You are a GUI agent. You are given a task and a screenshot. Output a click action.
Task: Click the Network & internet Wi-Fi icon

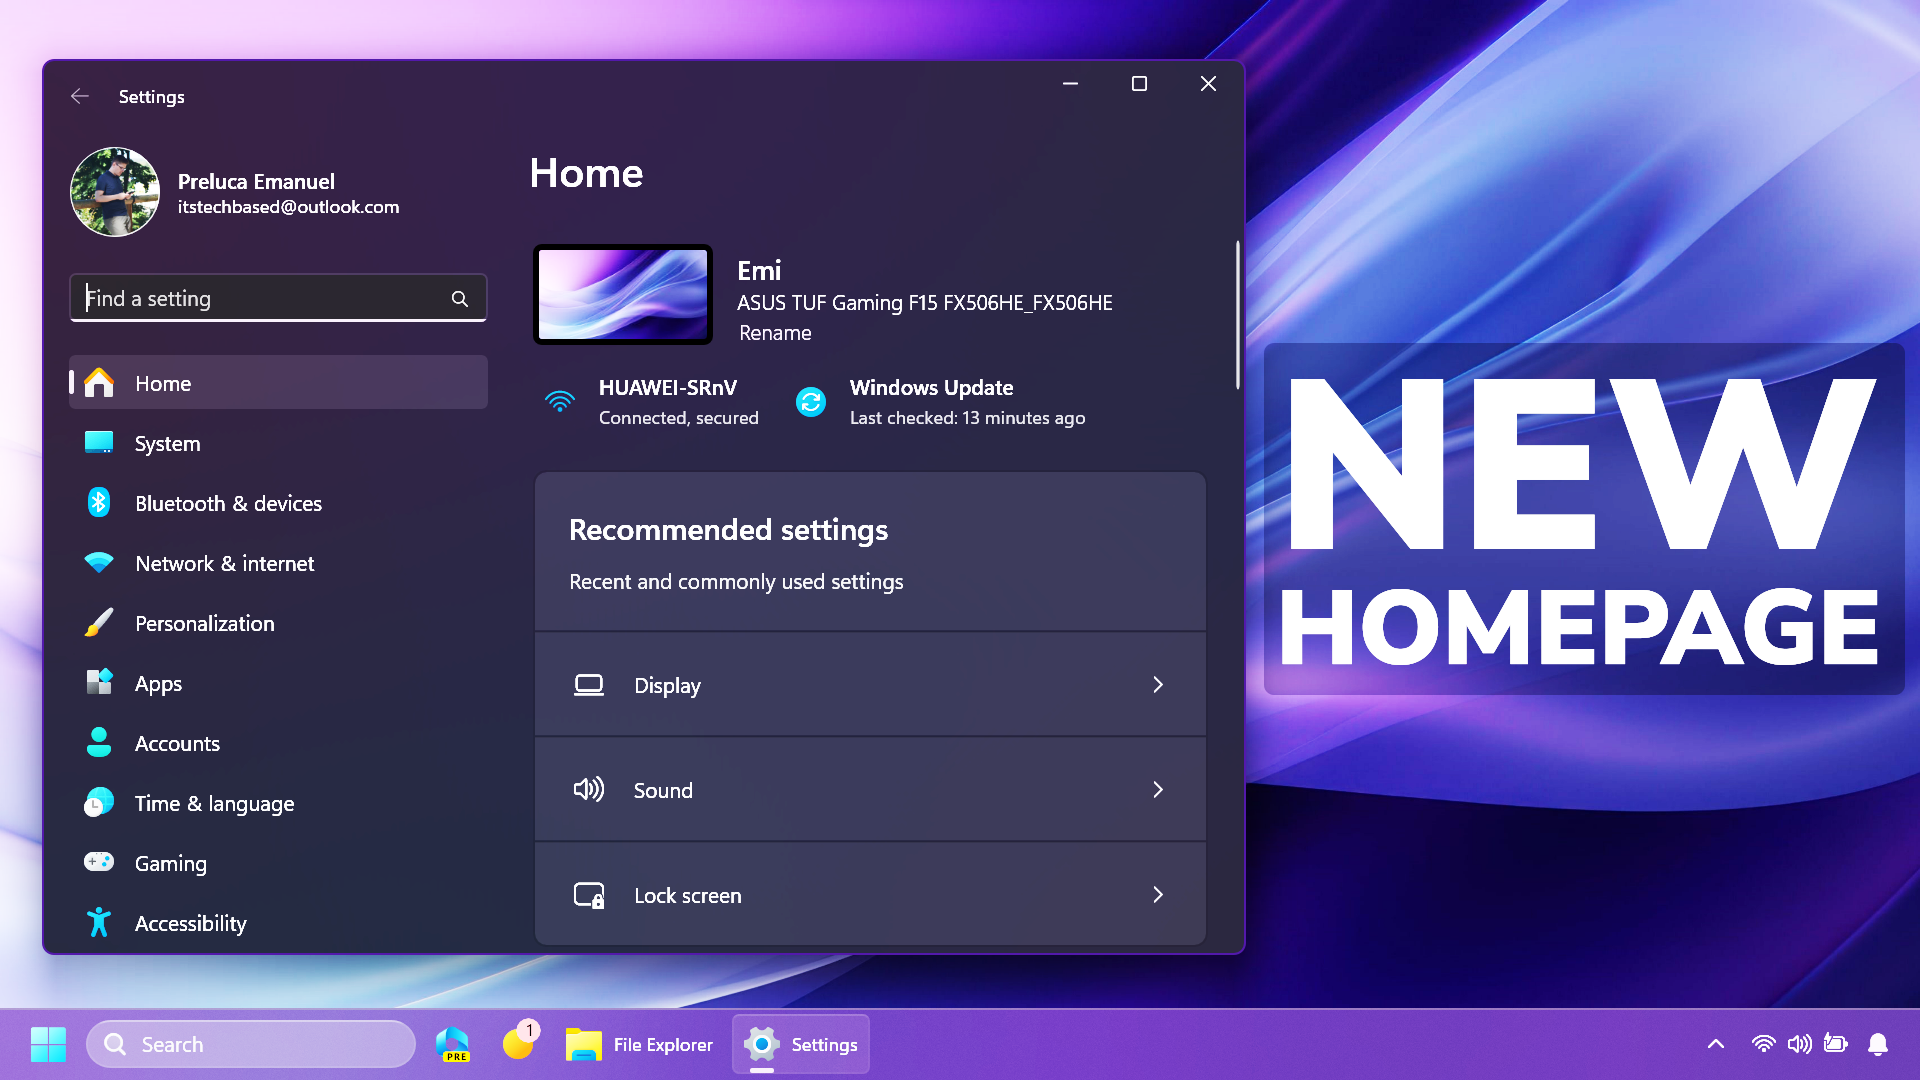98,563
